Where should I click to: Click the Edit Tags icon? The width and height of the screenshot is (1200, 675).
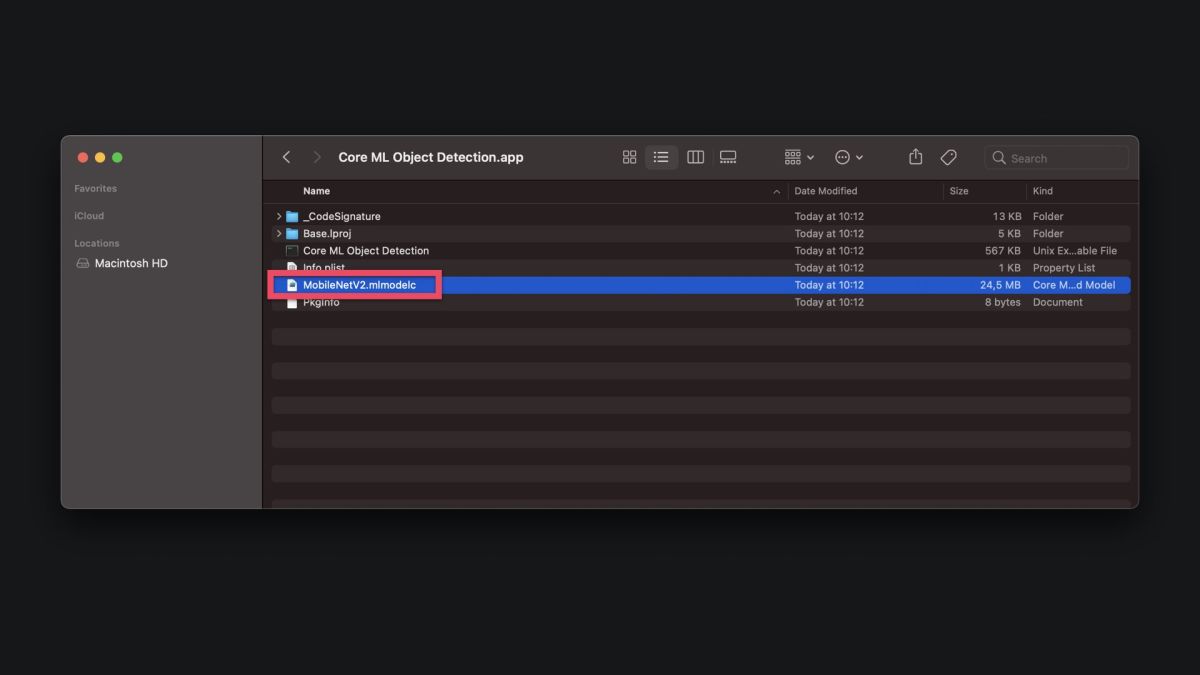(949, 157)
